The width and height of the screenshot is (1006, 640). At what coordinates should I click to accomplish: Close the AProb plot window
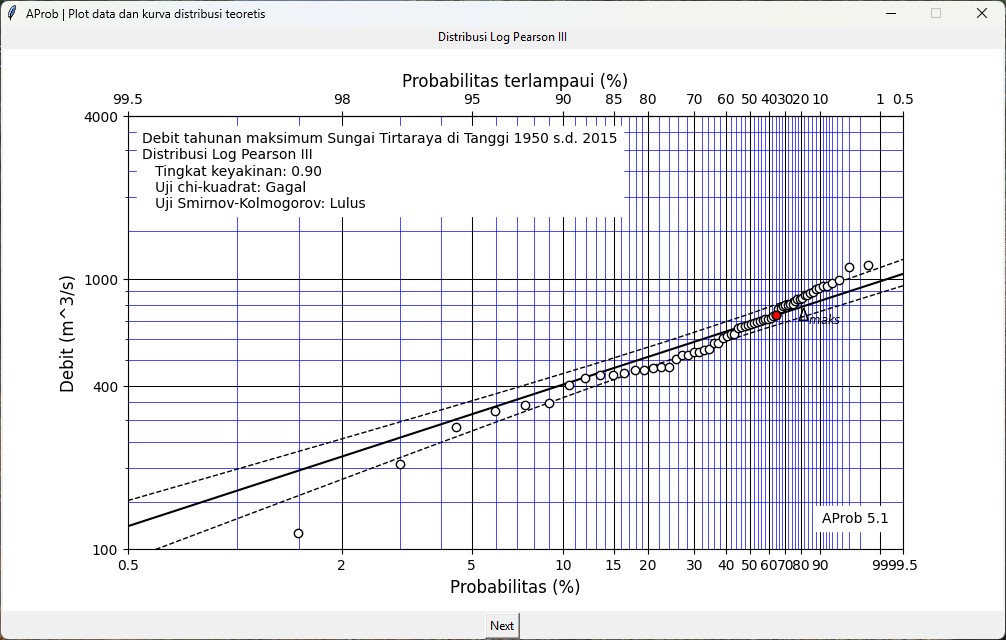coord(981,14)
